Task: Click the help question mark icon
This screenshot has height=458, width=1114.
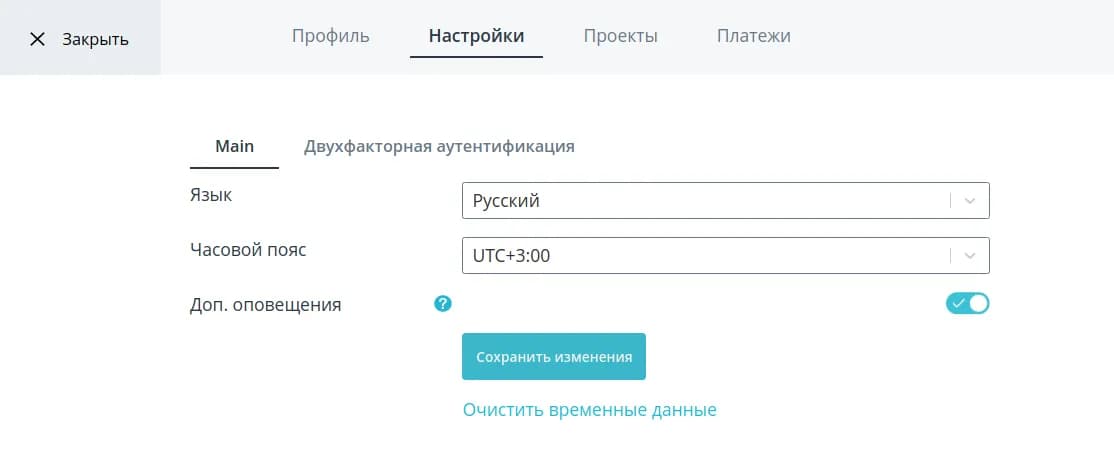Action: [x=443, y=303]
